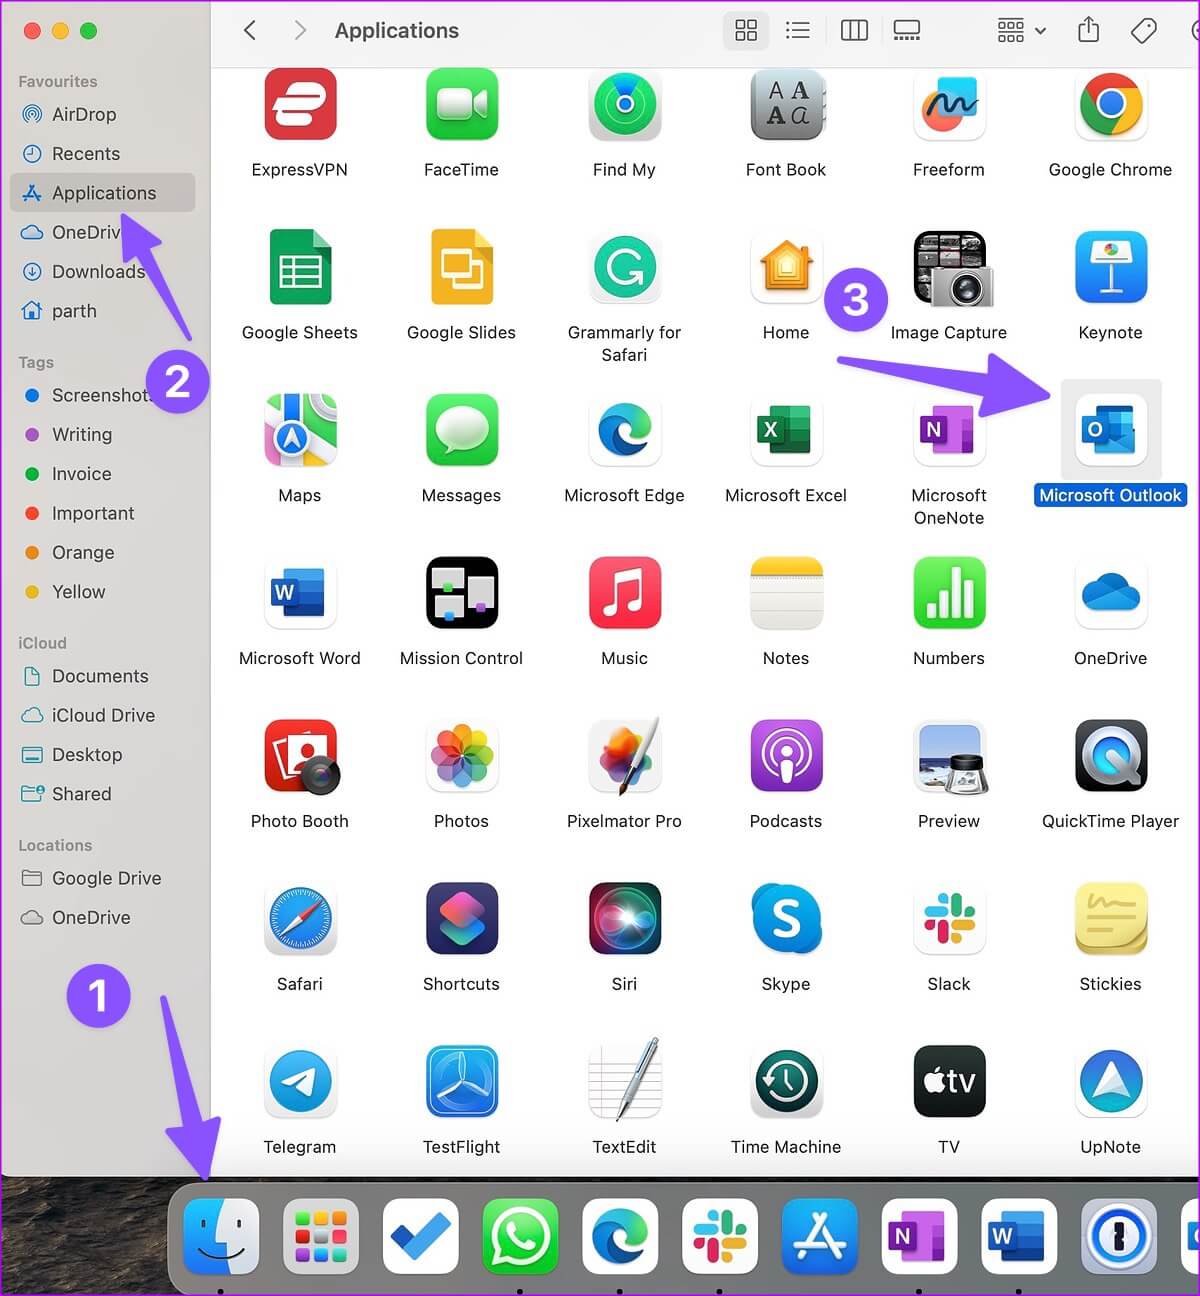Viewport: 1200px width, 1296px height.
Task: Switch to column view
Action: [x=854, y=30]
